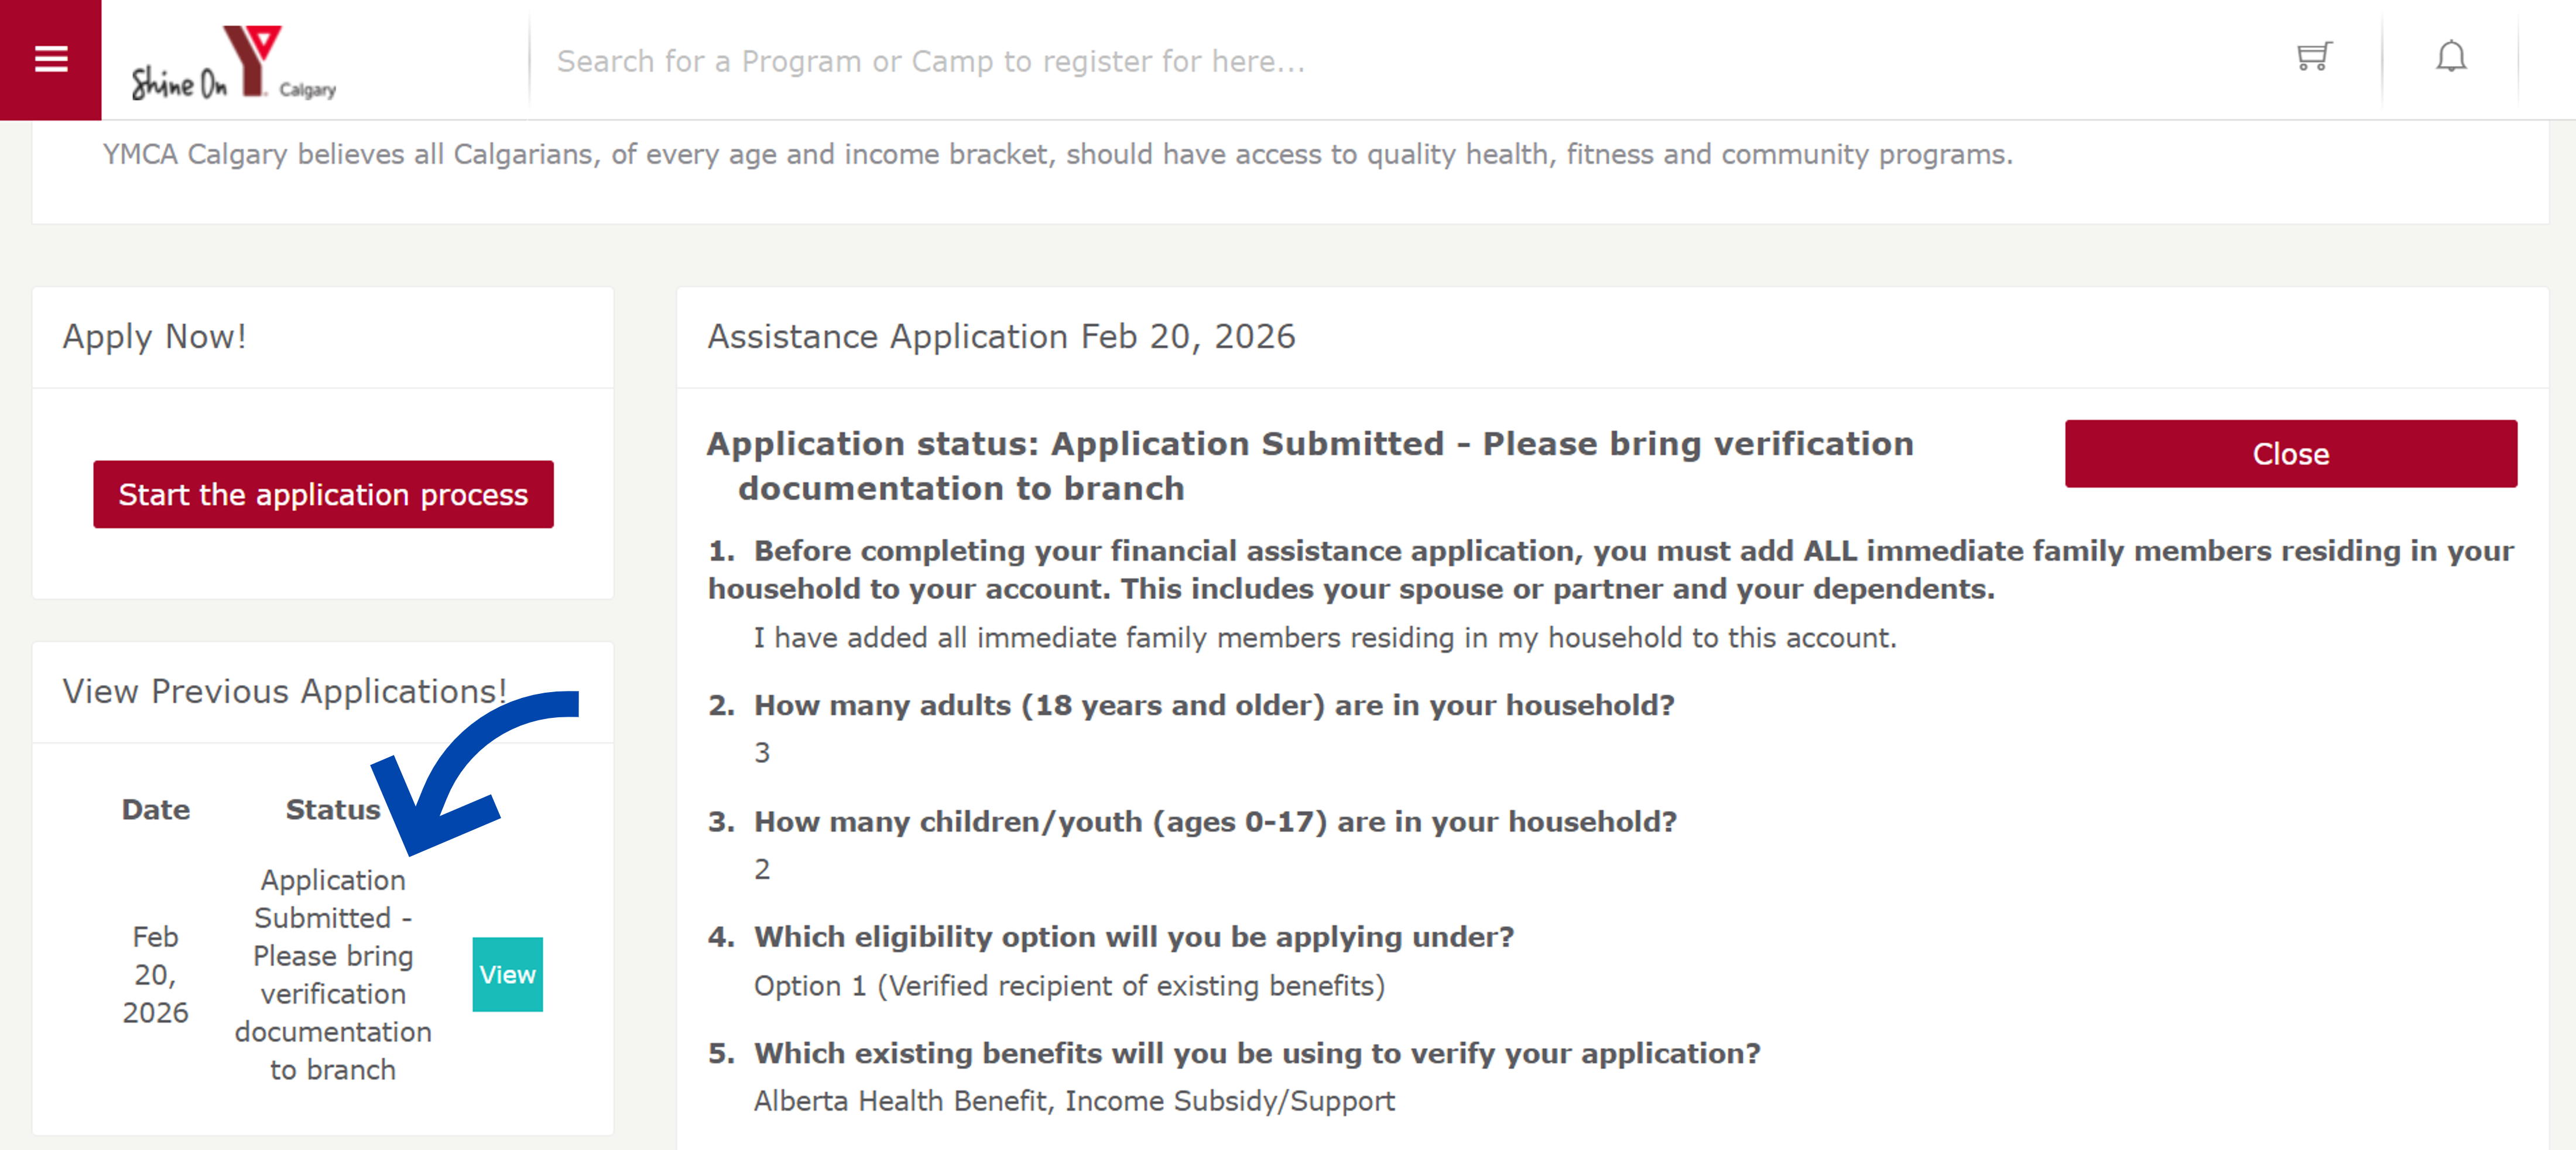Click the Date column header
Image resolution: width=2576 pixels, height=1150 pixels.
155,809
